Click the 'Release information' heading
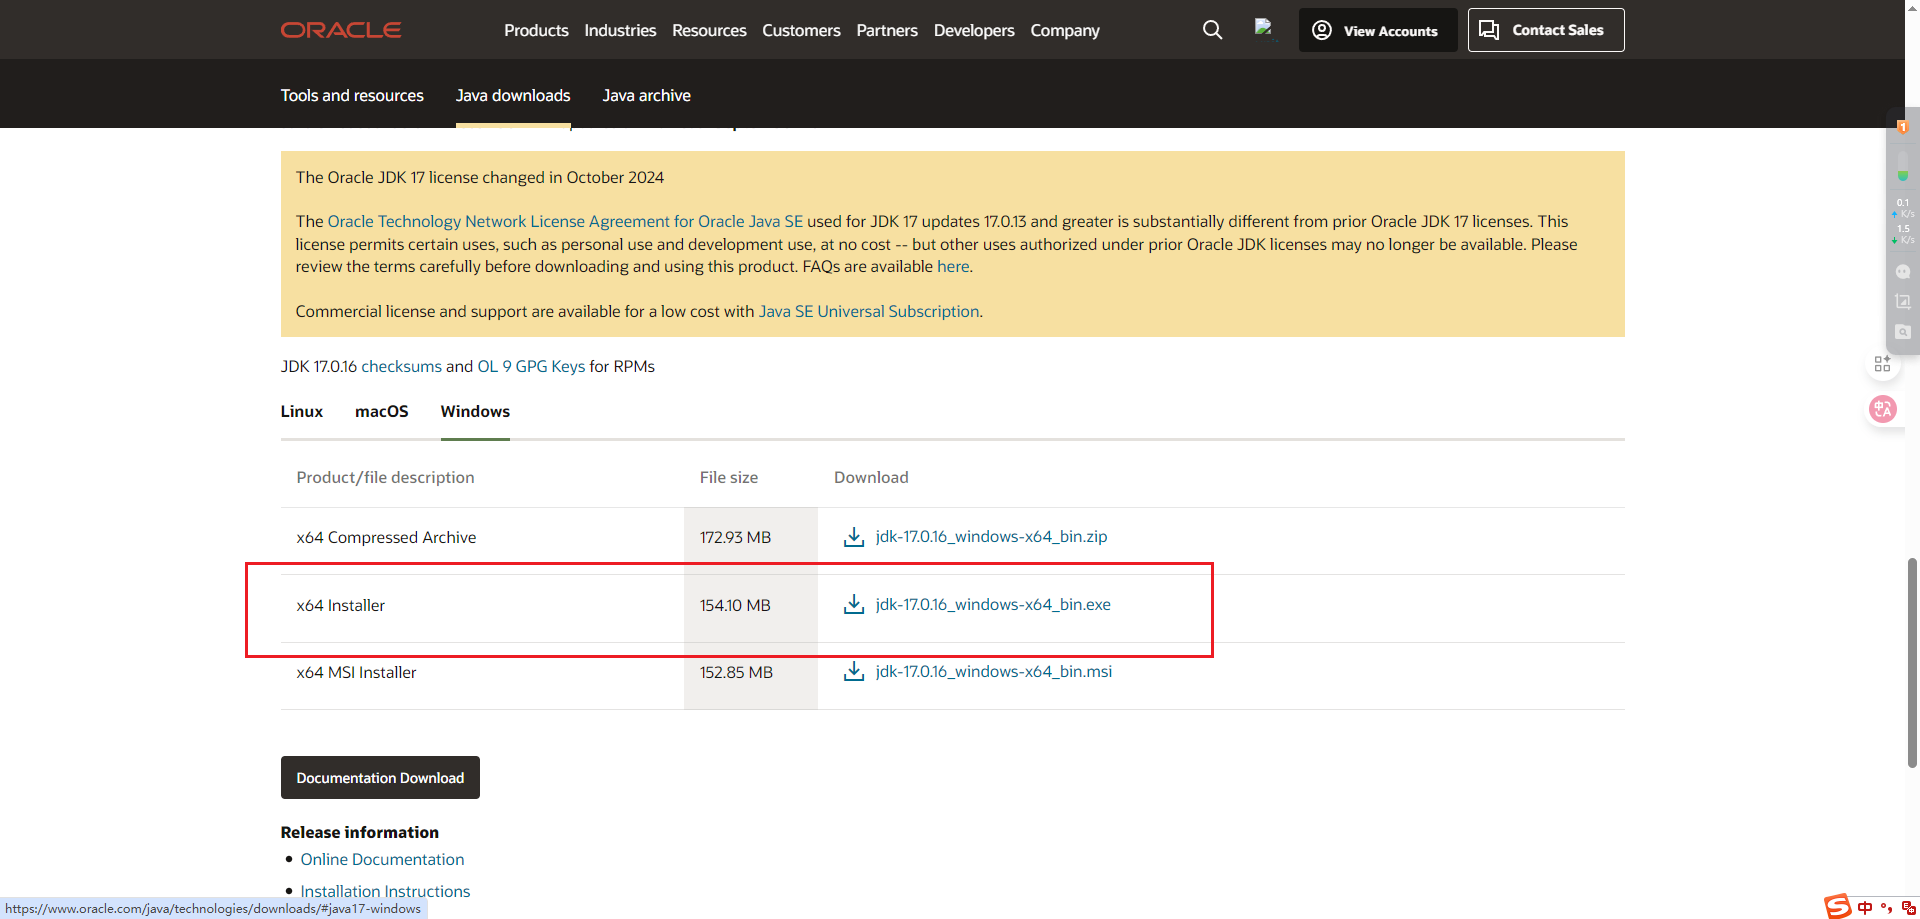 click(x=360, y=832)
